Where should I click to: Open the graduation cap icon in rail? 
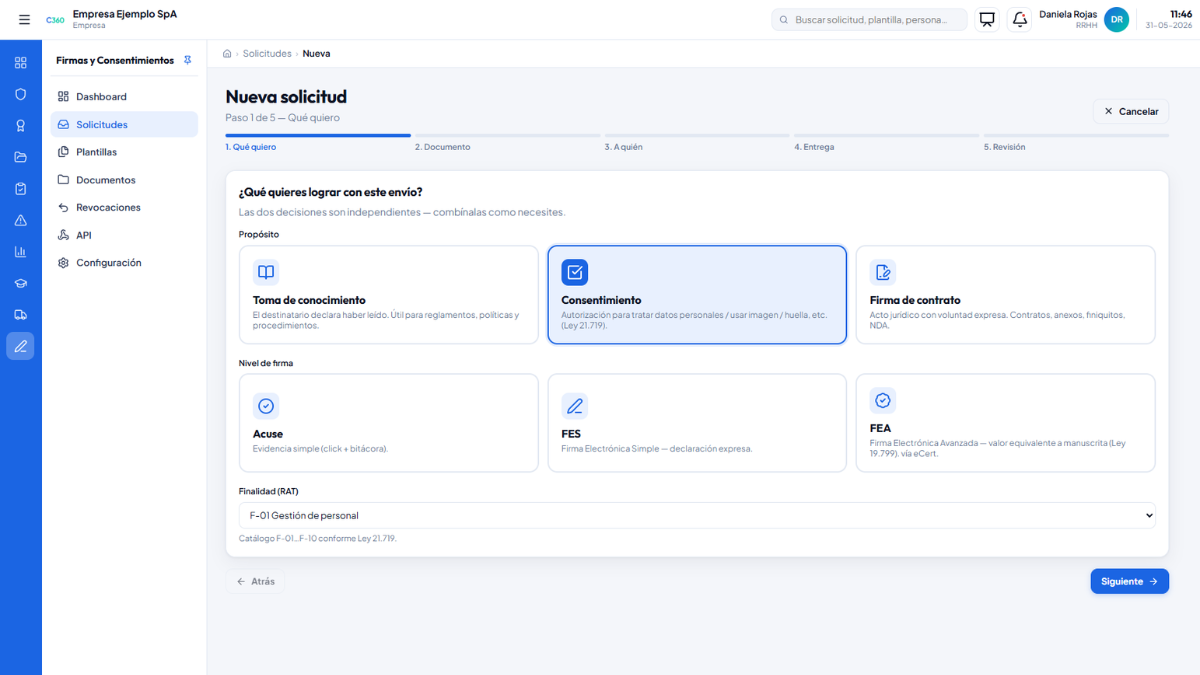pos(20,283)
